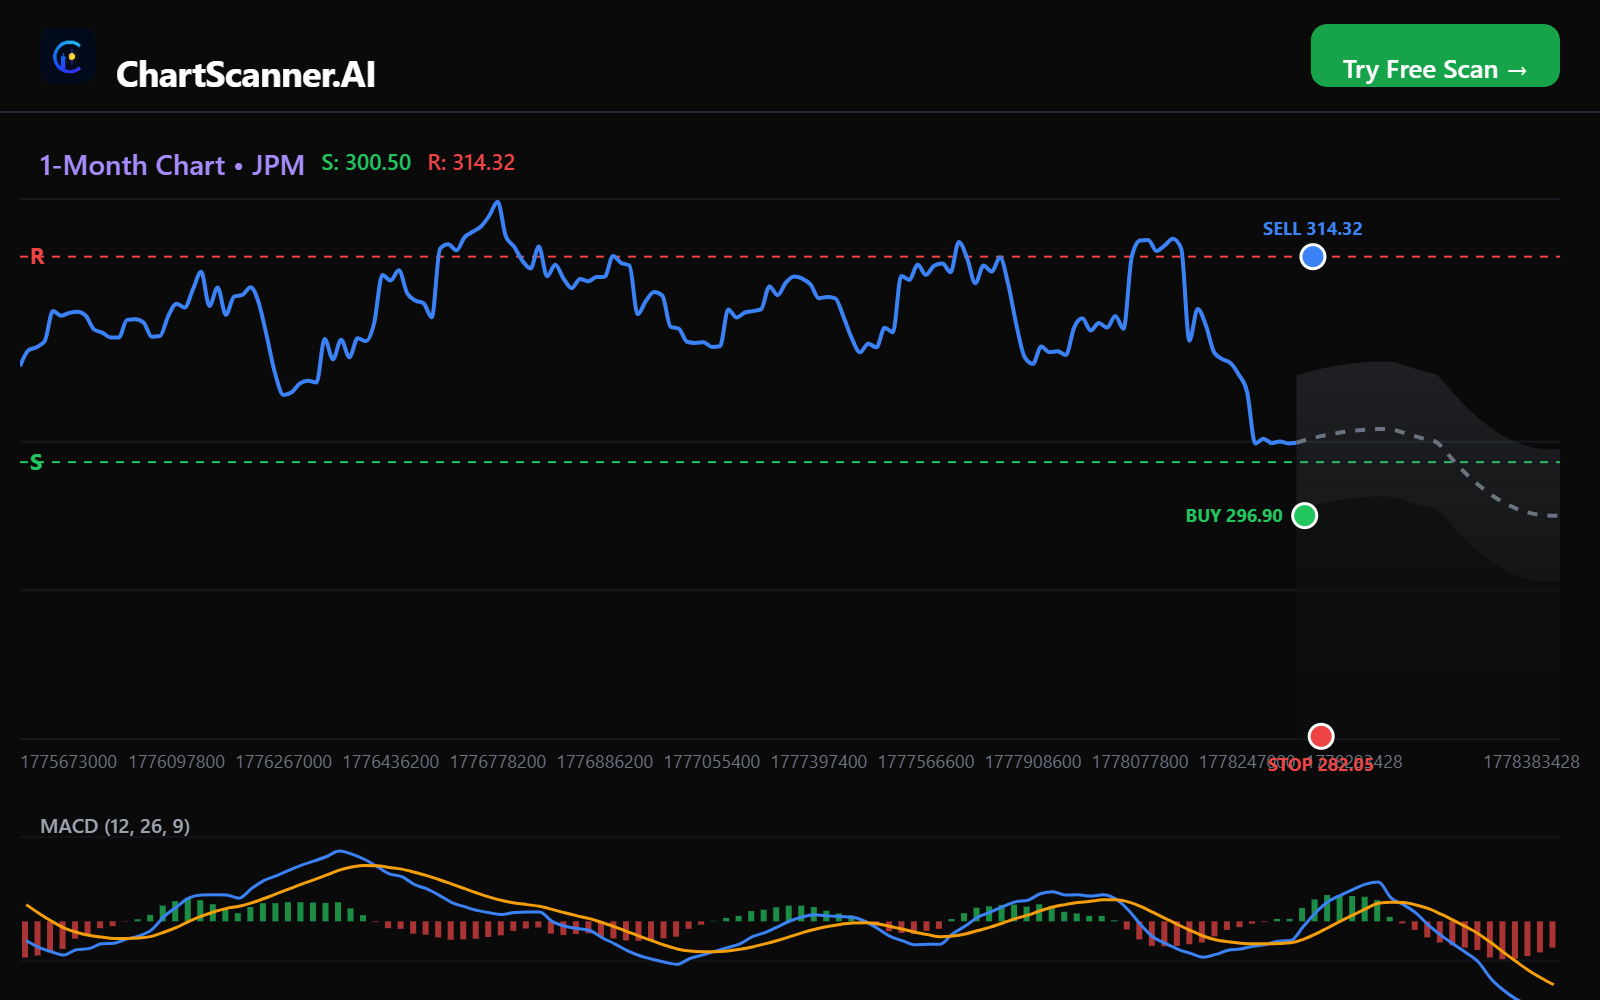Click the 1777397400 axis timestamp
Image resolution: width=1600 pixels, height=1000 pixels.
point(819,762)
